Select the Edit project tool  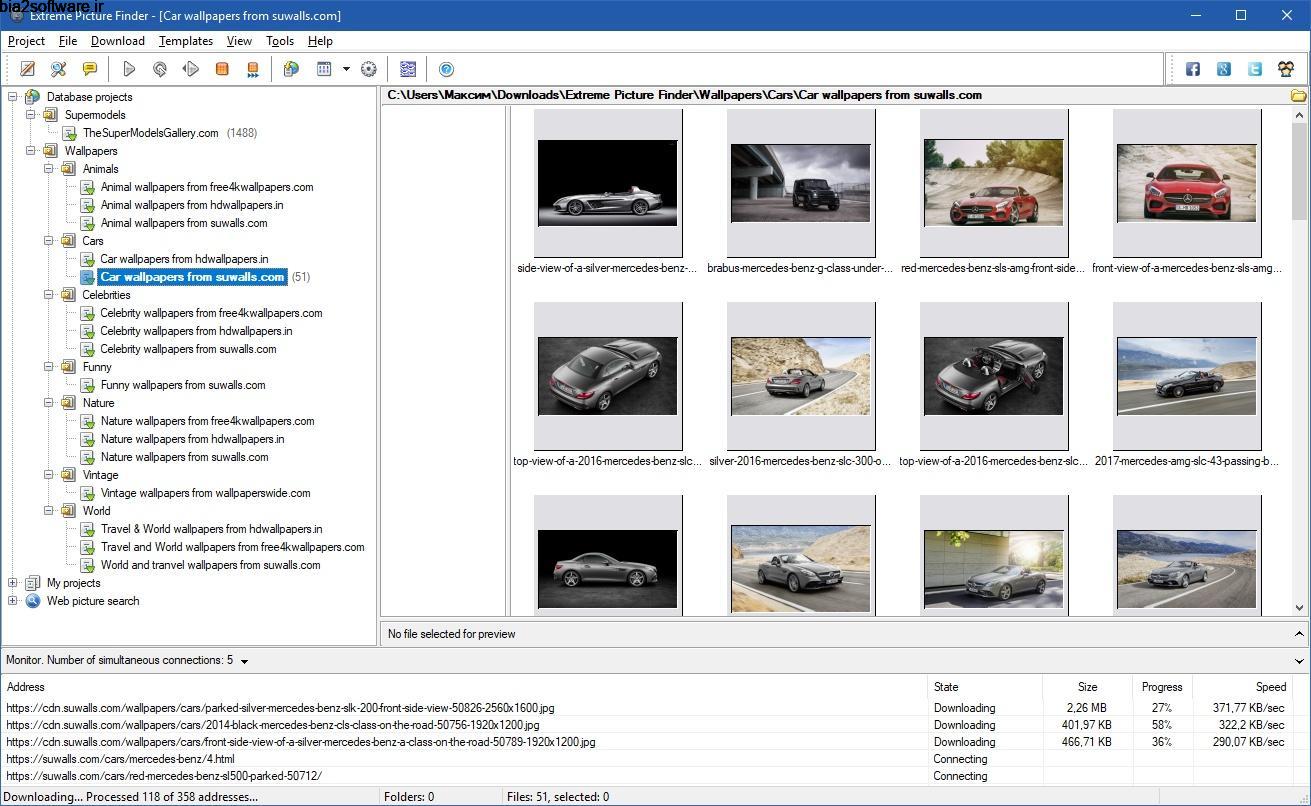click(27, 68)
